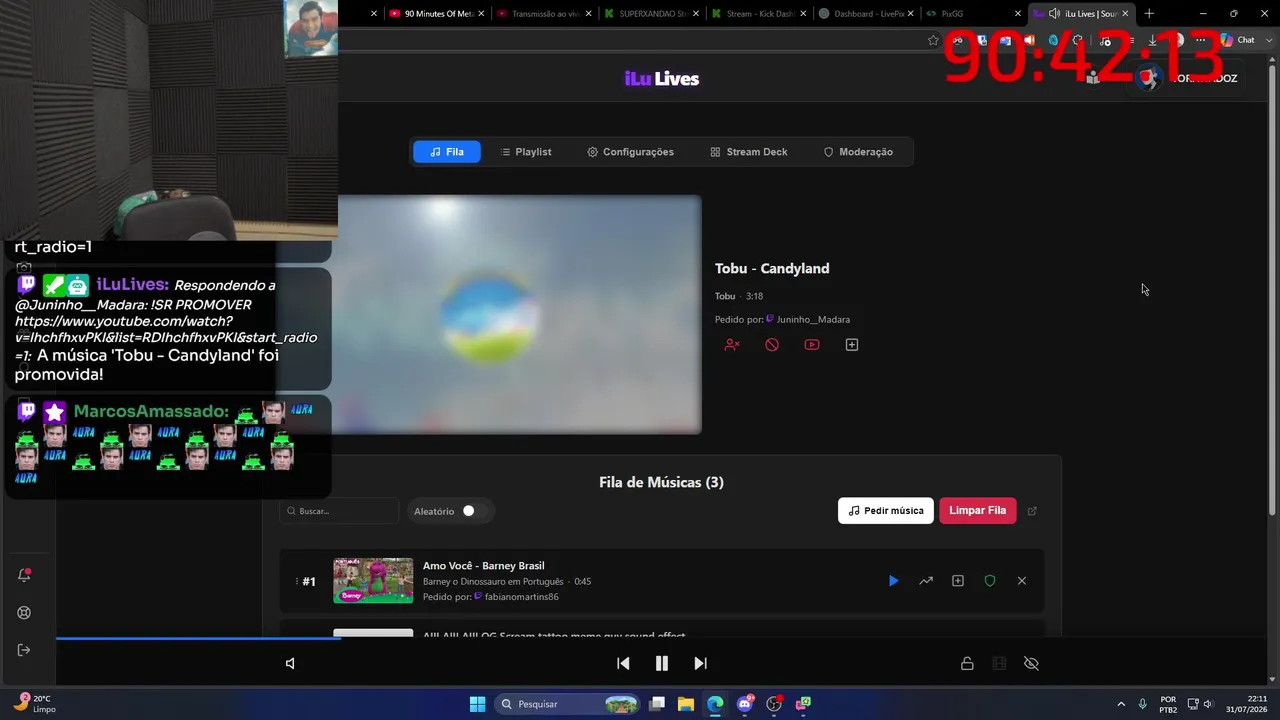The height and width of the screenshot is (720, 1280).
Task: Click the film strip icon in player bar
Action: 999,663
